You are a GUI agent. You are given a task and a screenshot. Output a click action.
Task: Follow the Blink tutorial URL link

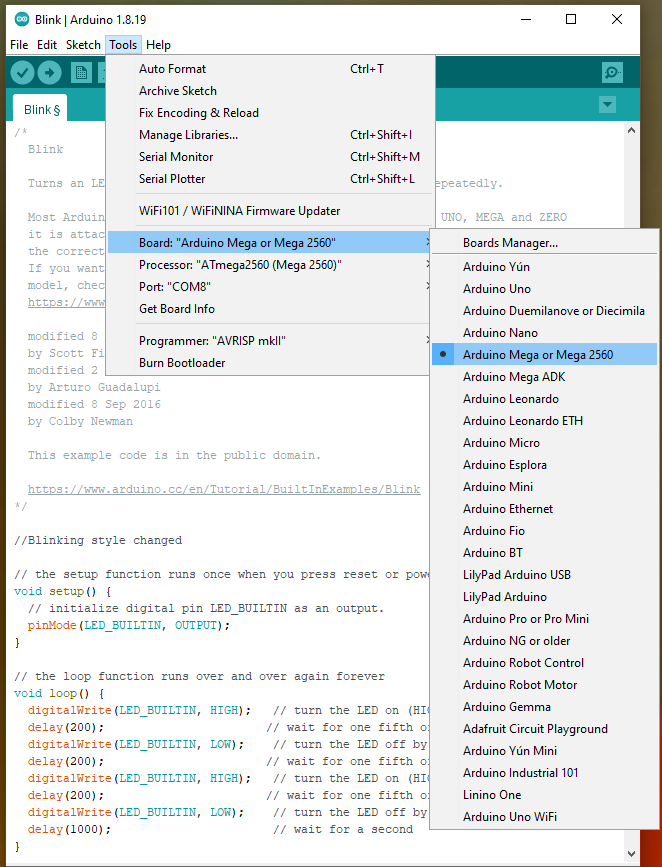(x=224, y=489)
